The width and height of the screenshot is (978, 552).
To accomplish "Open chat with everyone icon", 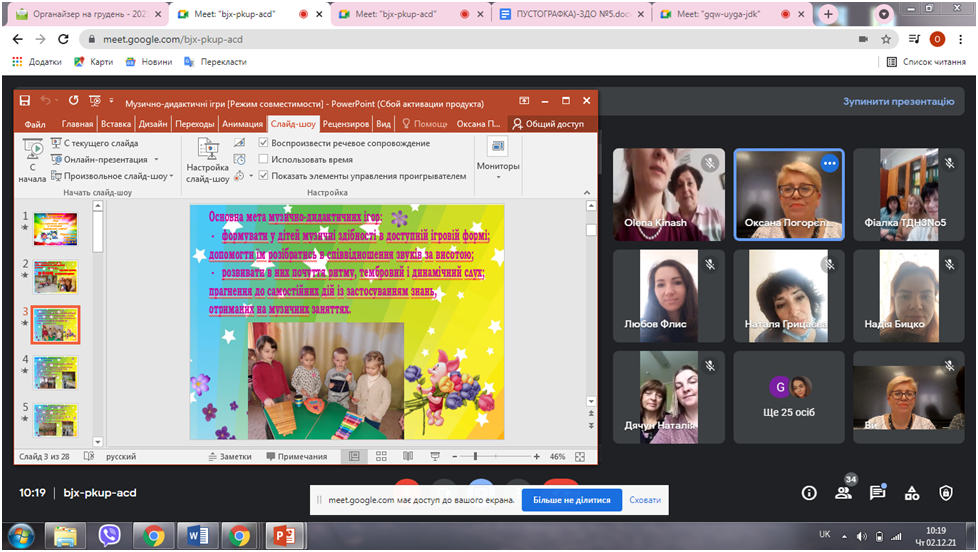I will [x=878, y=493].
